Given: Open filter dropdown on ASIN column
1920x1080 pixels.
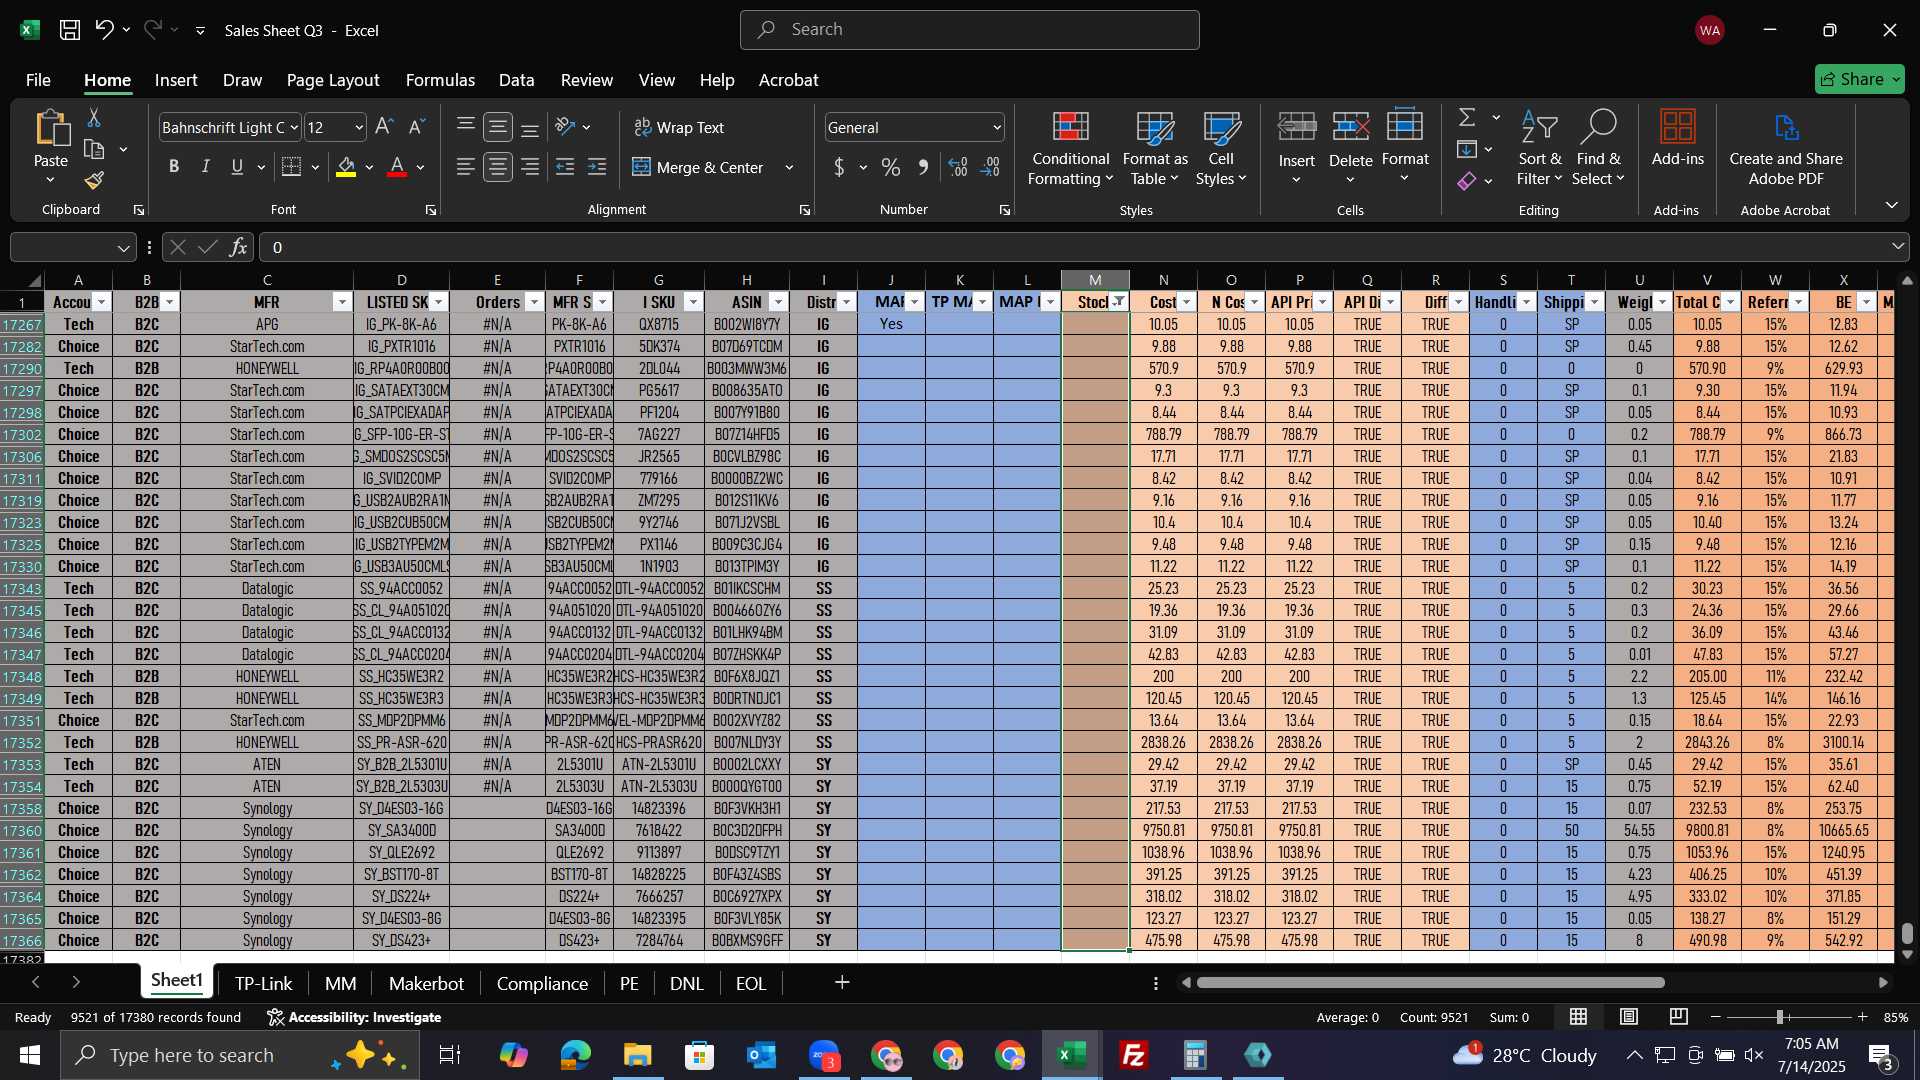Looking at the screenshot, I should pos(778,302).
